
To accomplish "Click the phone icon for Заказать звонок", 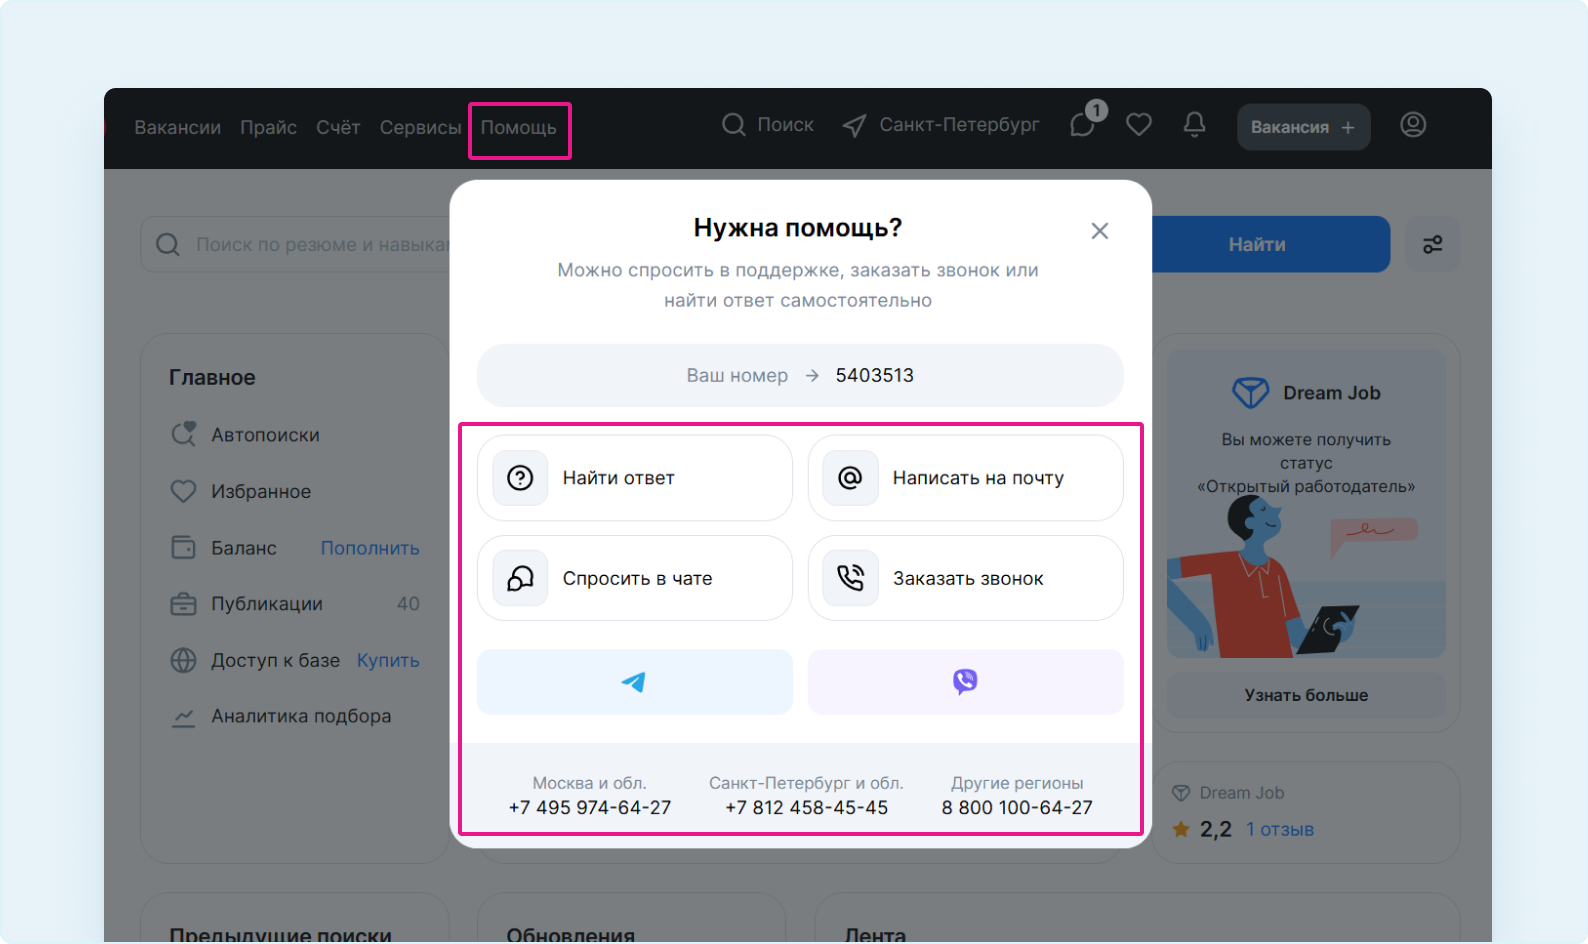I will (x=850, y=578).
